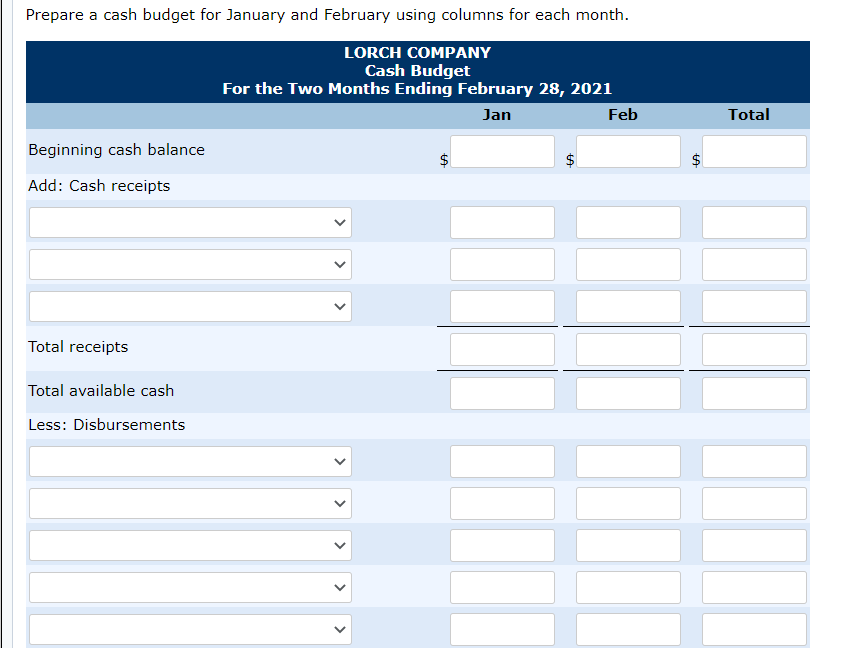The image size is (842, 648).
Task: Select the Feb beginning cash balance field
Action: coord(628,151)
